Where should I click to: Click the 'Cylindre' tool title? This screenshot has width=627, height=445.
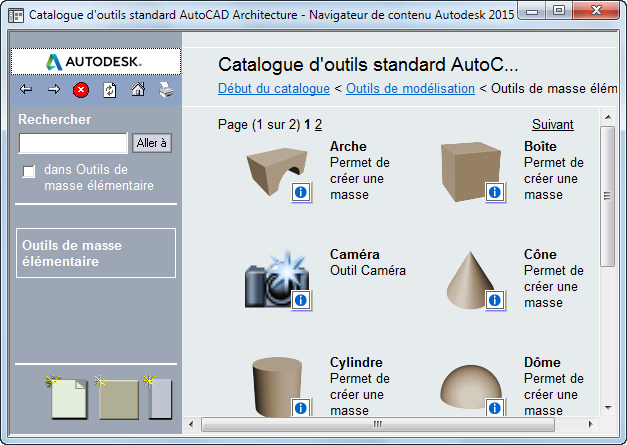(356, 362)
